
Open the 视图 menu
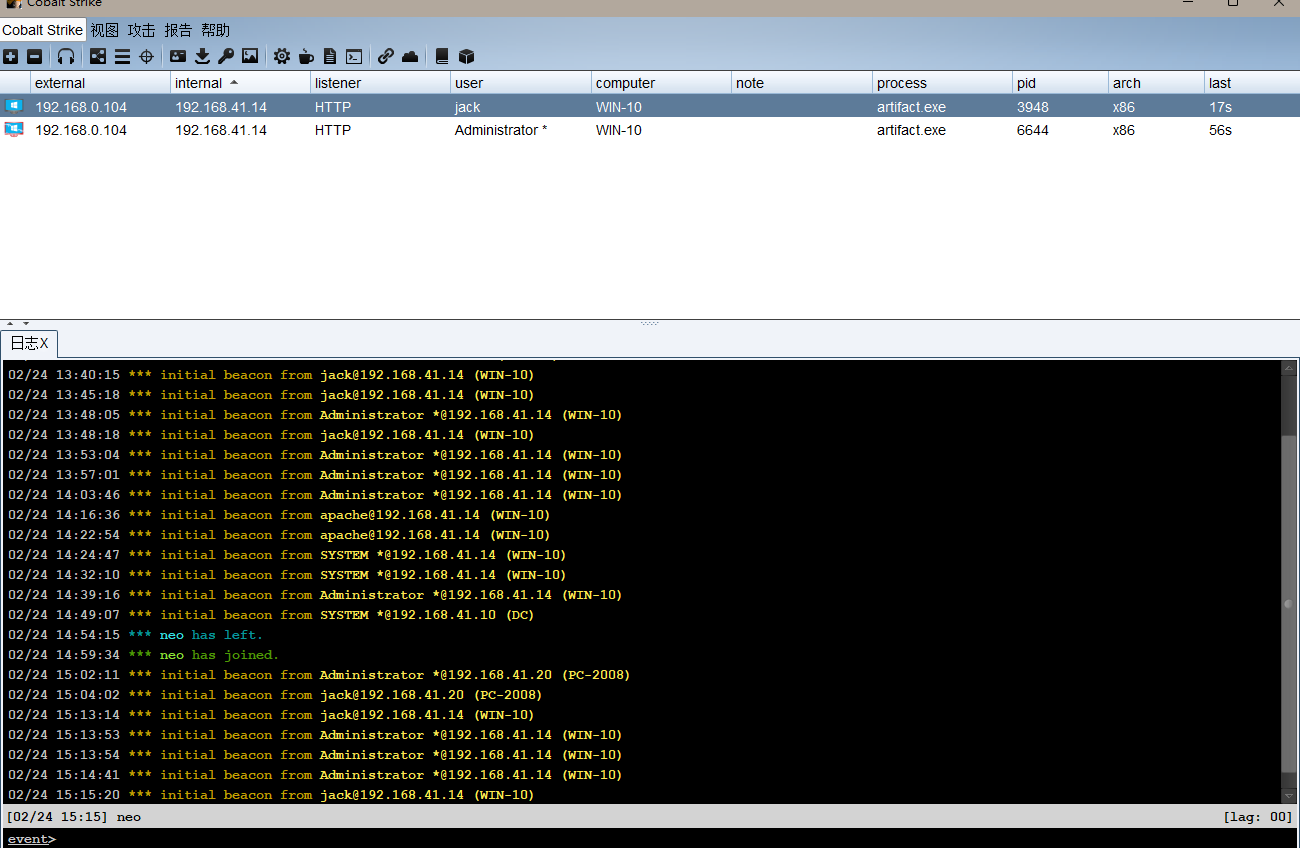(x=104, y=30)
